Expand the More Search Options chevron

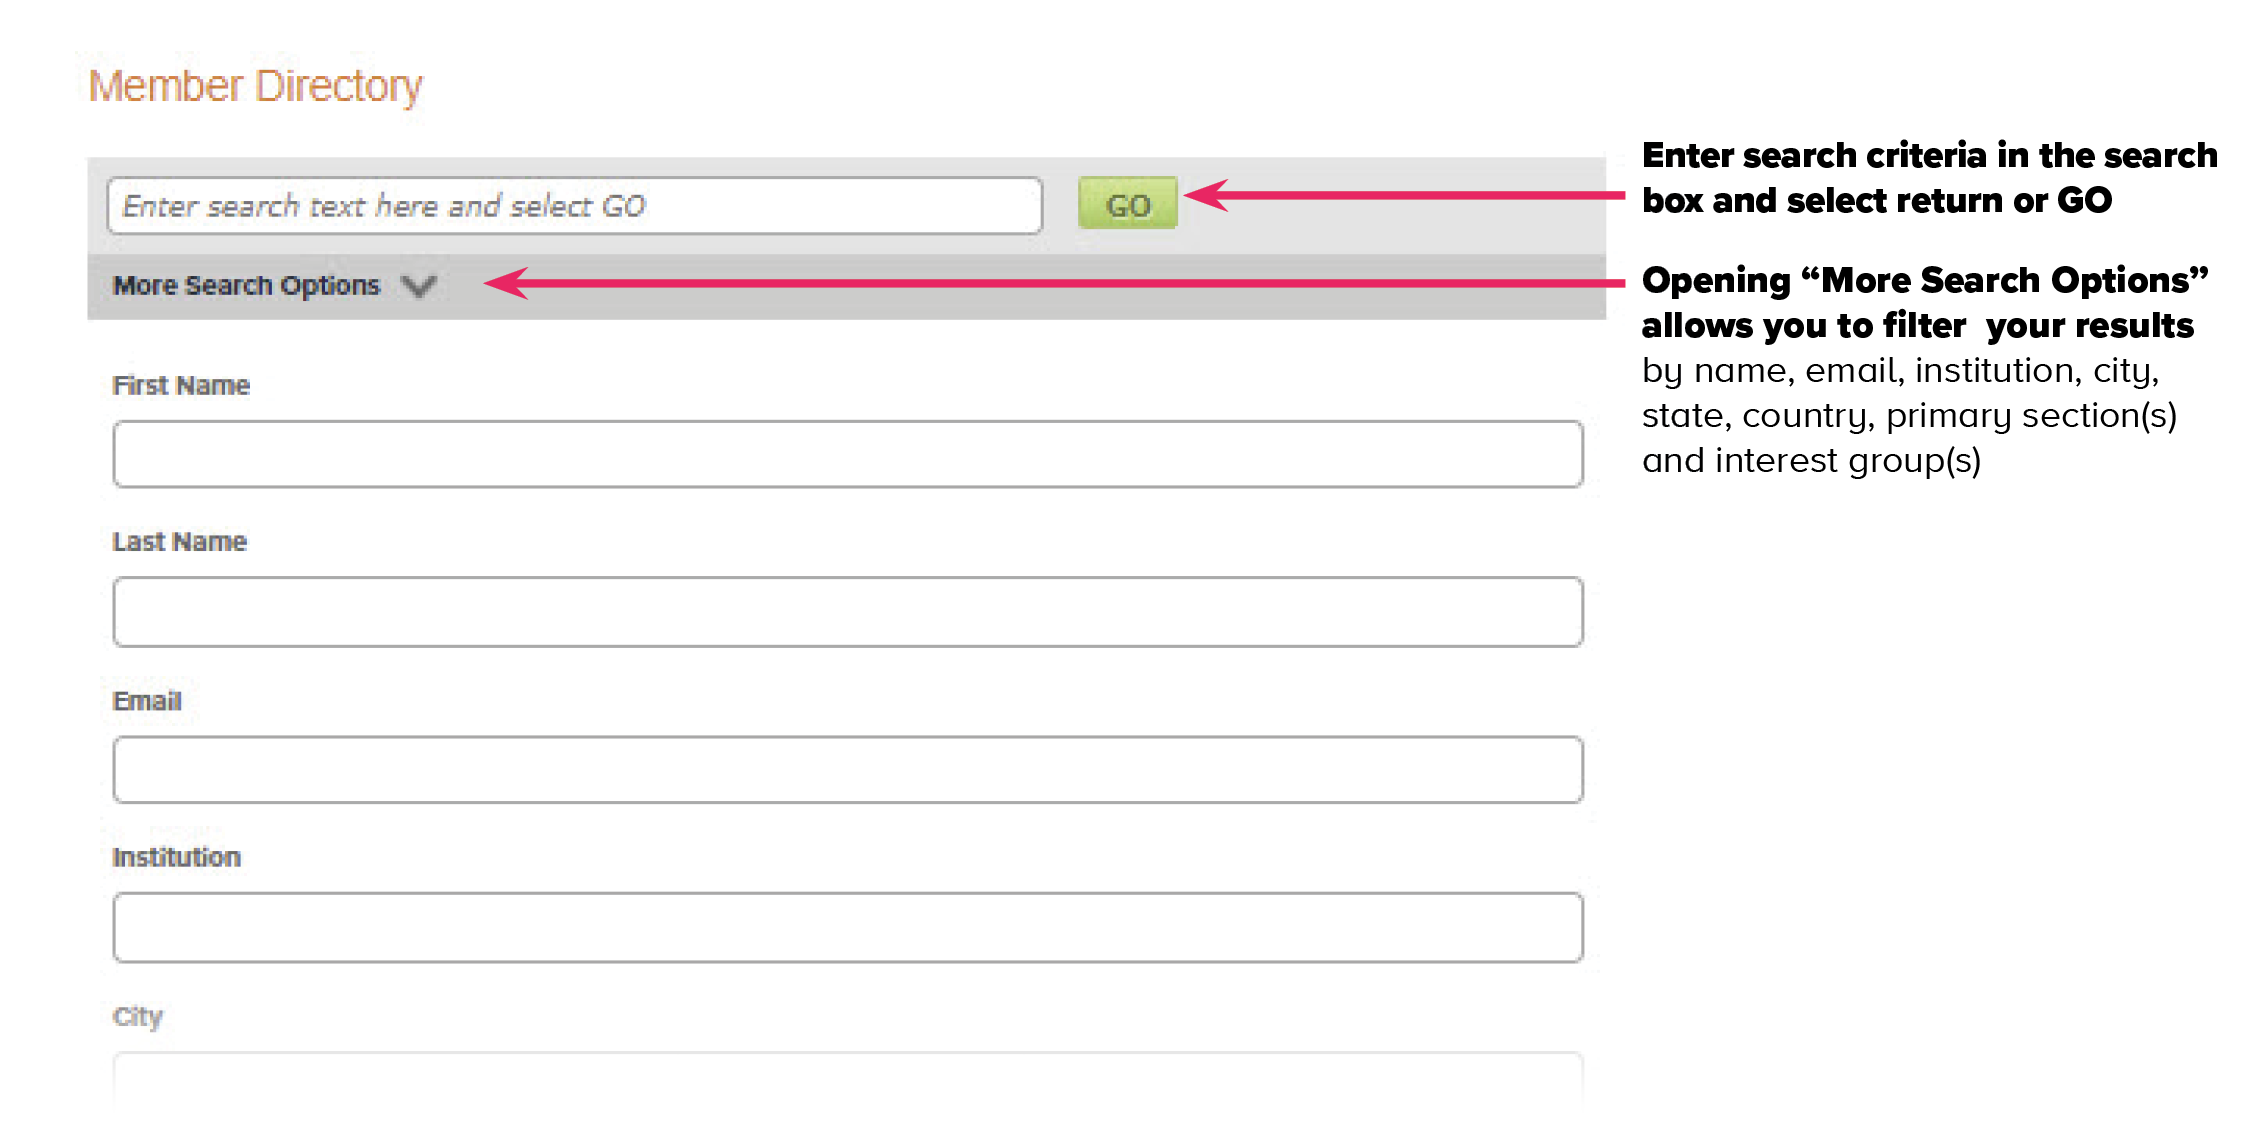pos(419,286)
